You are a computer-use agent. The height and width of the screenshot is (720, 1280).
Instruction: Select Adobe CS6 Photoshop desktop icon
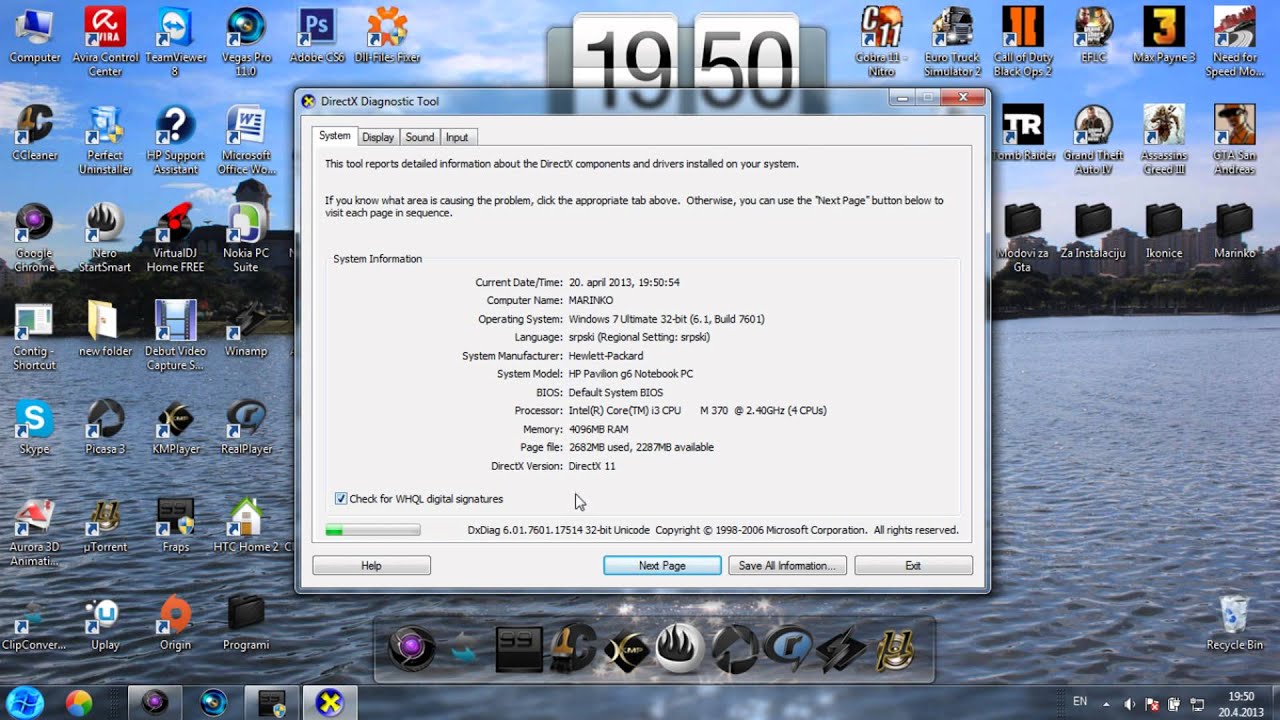pyautogui.click(x=317, y=35)
